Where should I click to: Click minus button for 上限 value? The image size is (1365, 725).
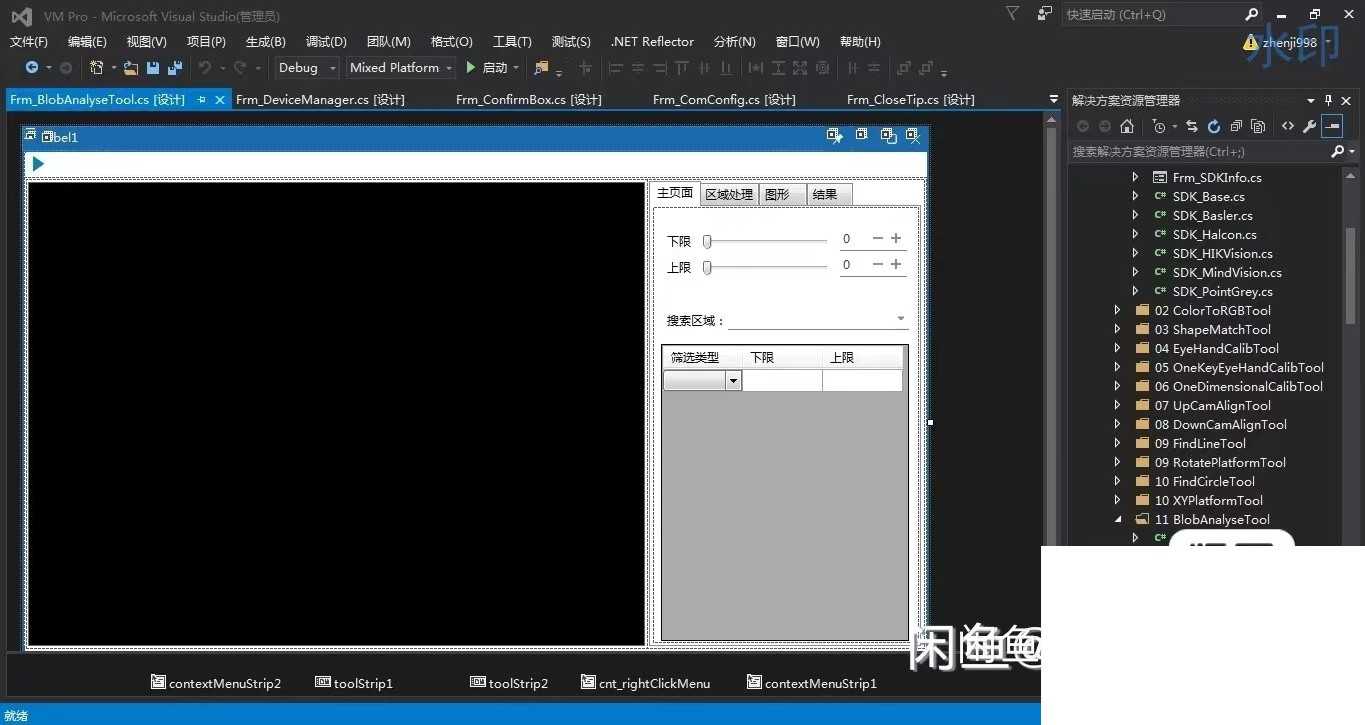pos(878,264)
